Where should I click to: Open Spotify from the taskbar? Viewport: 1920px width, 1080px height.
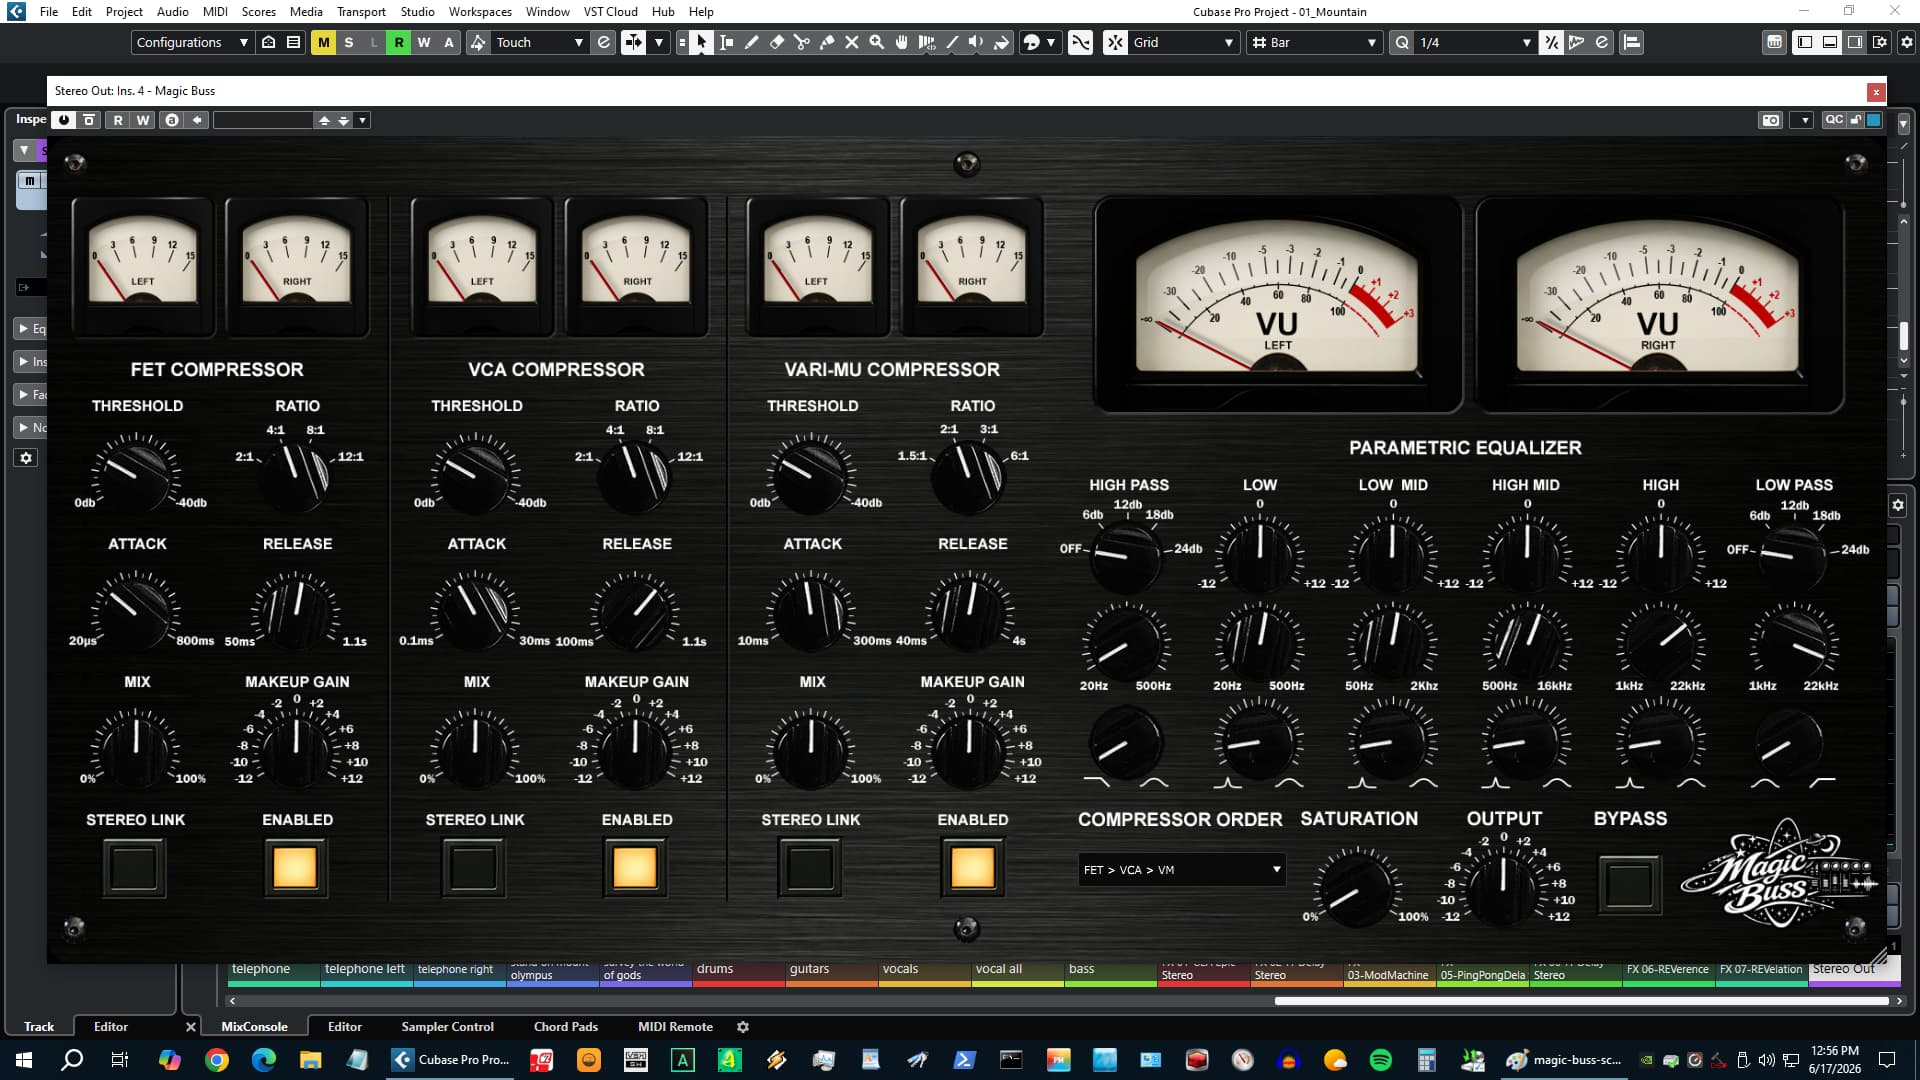(1380, 1060)
